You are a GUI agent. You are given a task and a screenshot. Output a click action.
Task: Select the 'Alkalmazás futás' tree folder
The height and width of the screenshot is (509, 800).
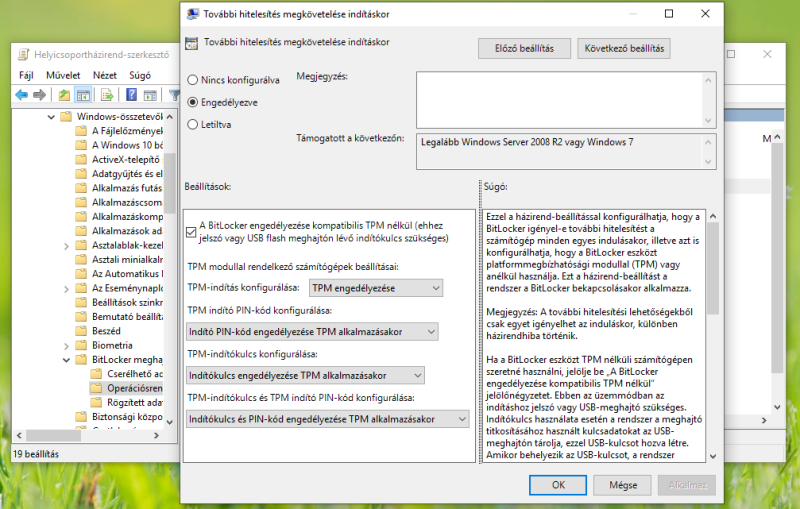(119, 188)
